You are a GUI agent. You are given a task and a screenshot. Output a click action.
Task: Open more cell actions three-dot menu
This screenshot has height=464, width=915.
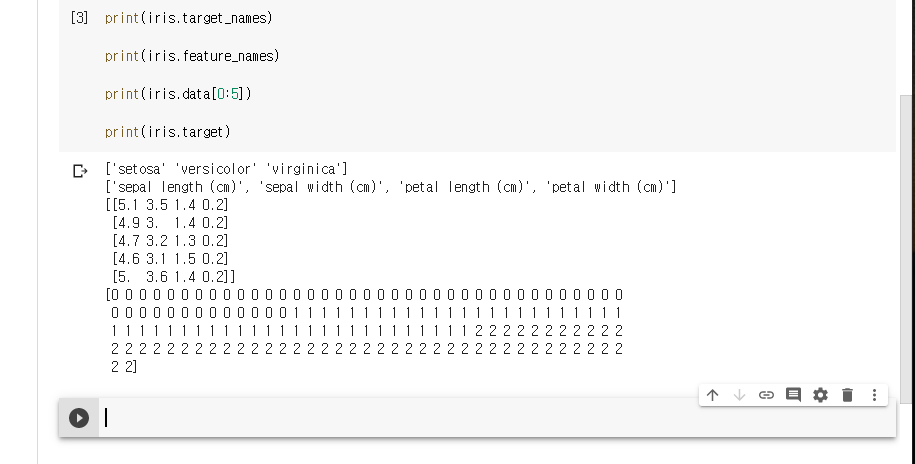(874, 395)
